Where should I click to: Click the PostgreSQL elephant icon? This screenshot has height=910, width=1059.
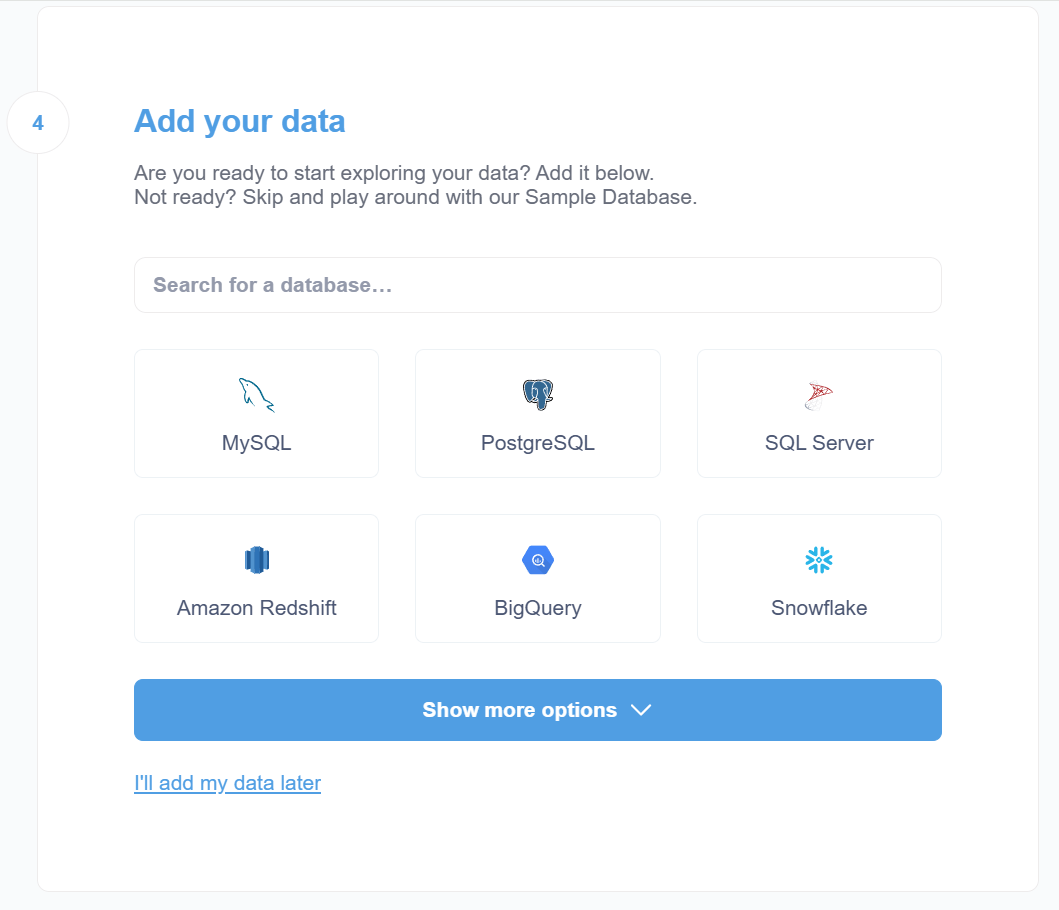[537, 394]
